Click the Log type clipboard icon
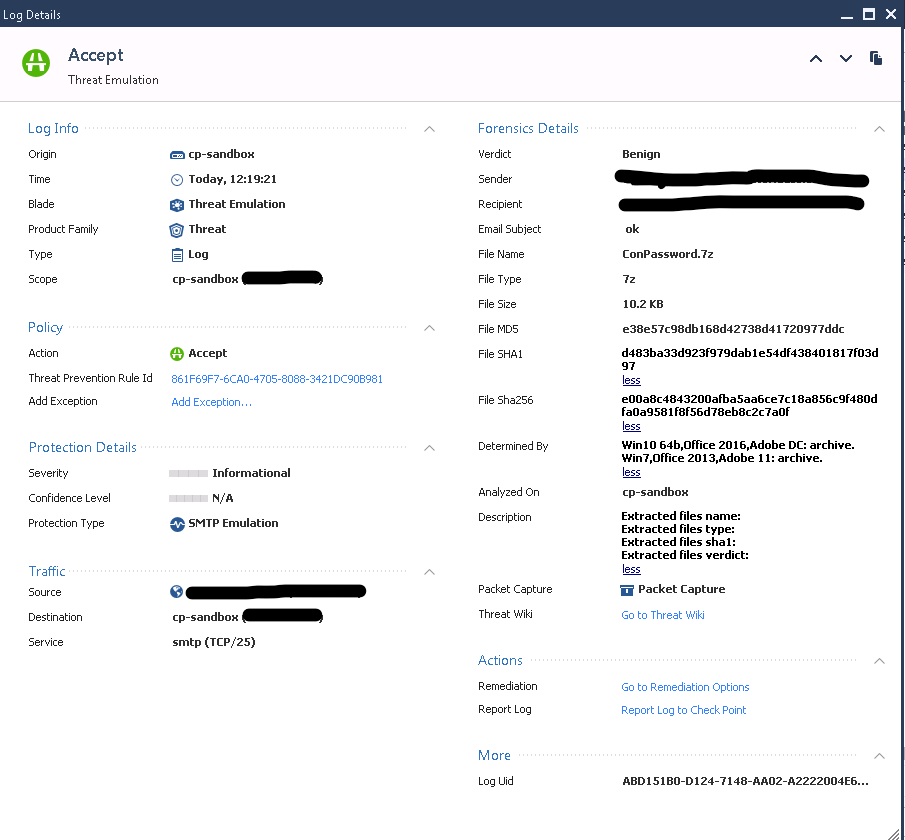The image size is (905, 840). click(x=177, y=255)
